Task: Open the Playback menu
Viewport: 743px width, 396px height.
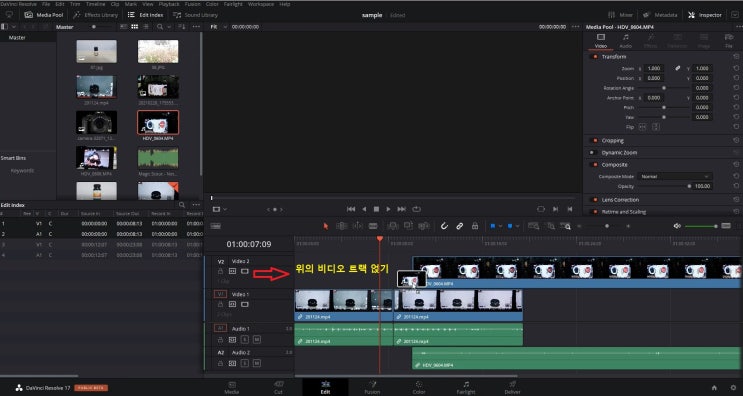Action: tap(169, 4)
